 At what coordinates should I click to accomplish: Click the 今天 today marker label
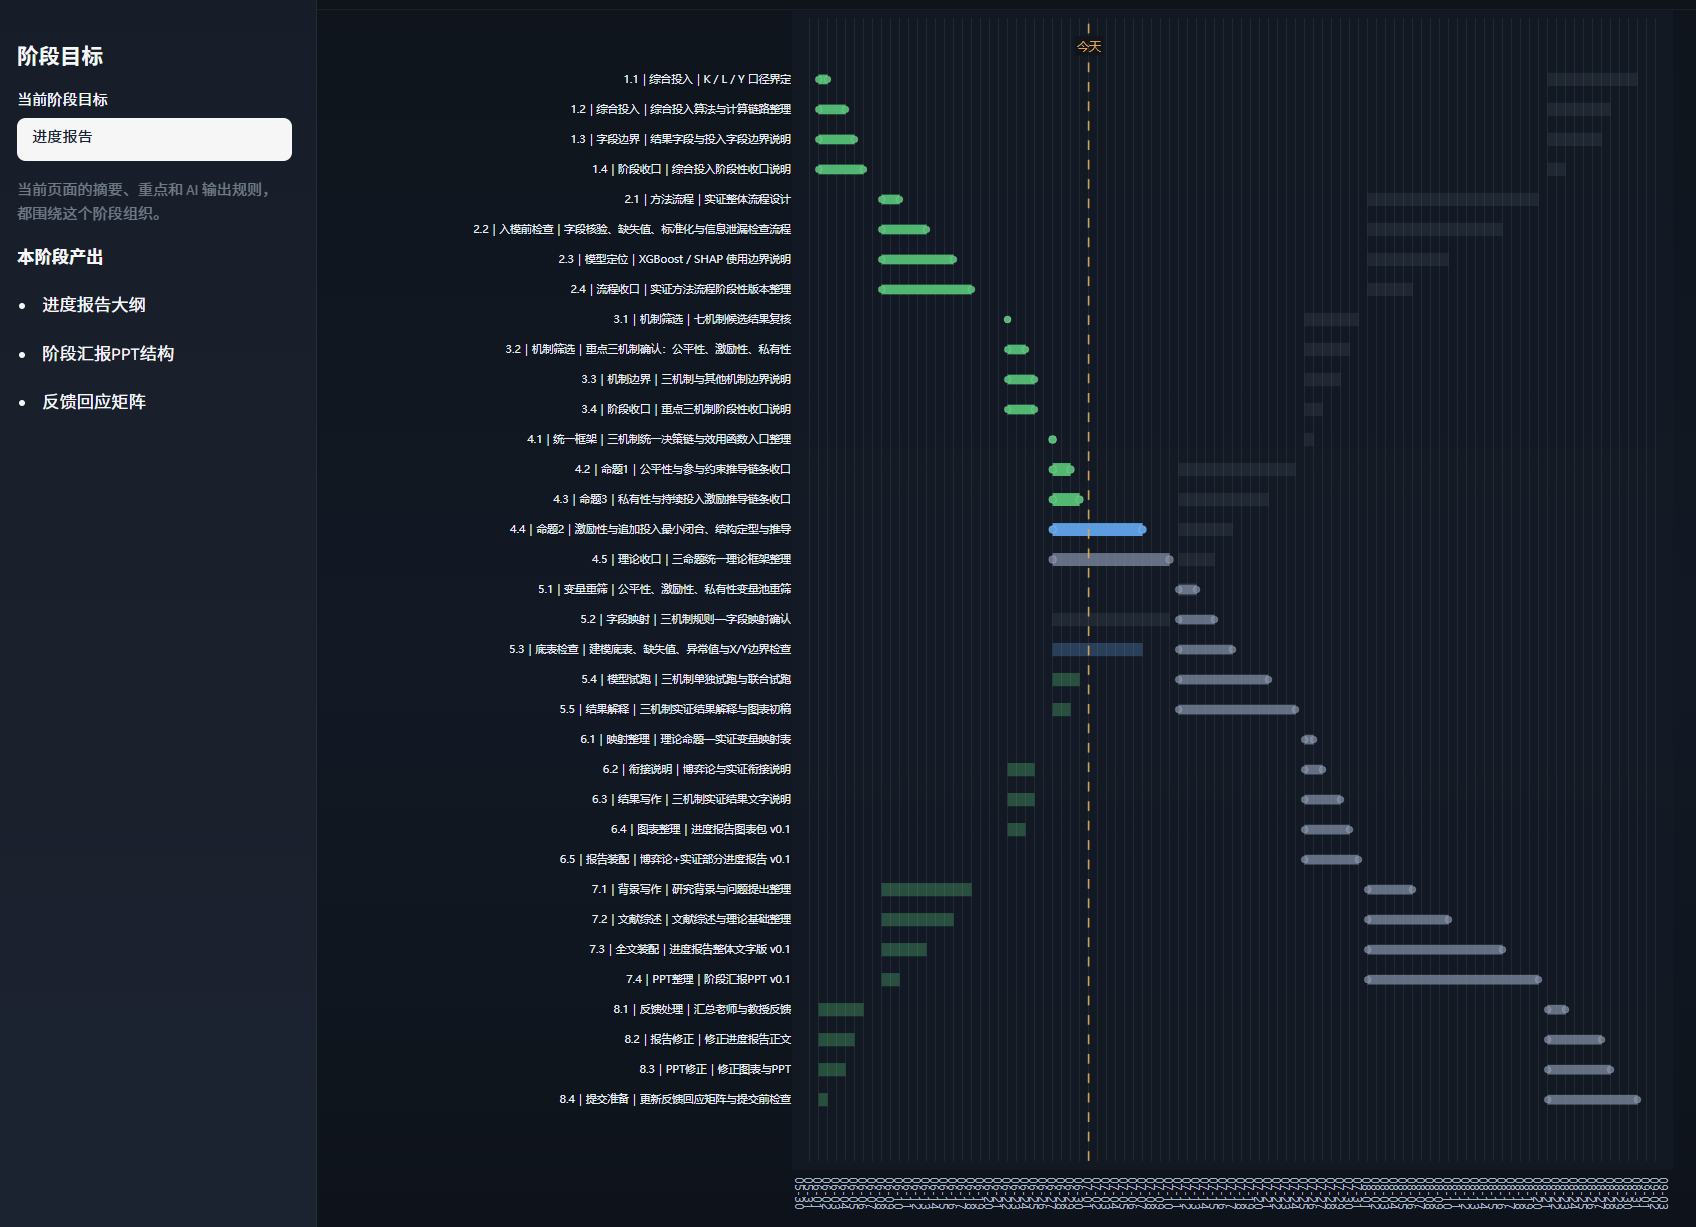tap(1089, 47)
